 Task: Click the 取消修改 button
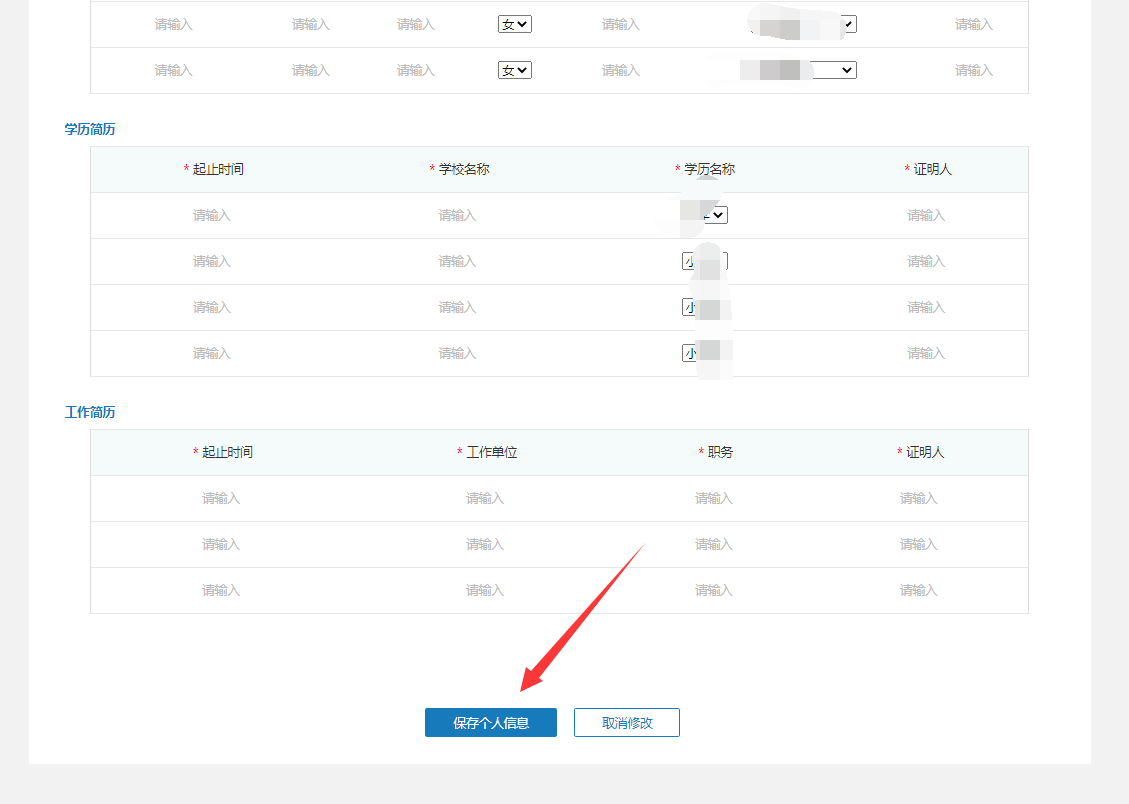click(626, 723)
